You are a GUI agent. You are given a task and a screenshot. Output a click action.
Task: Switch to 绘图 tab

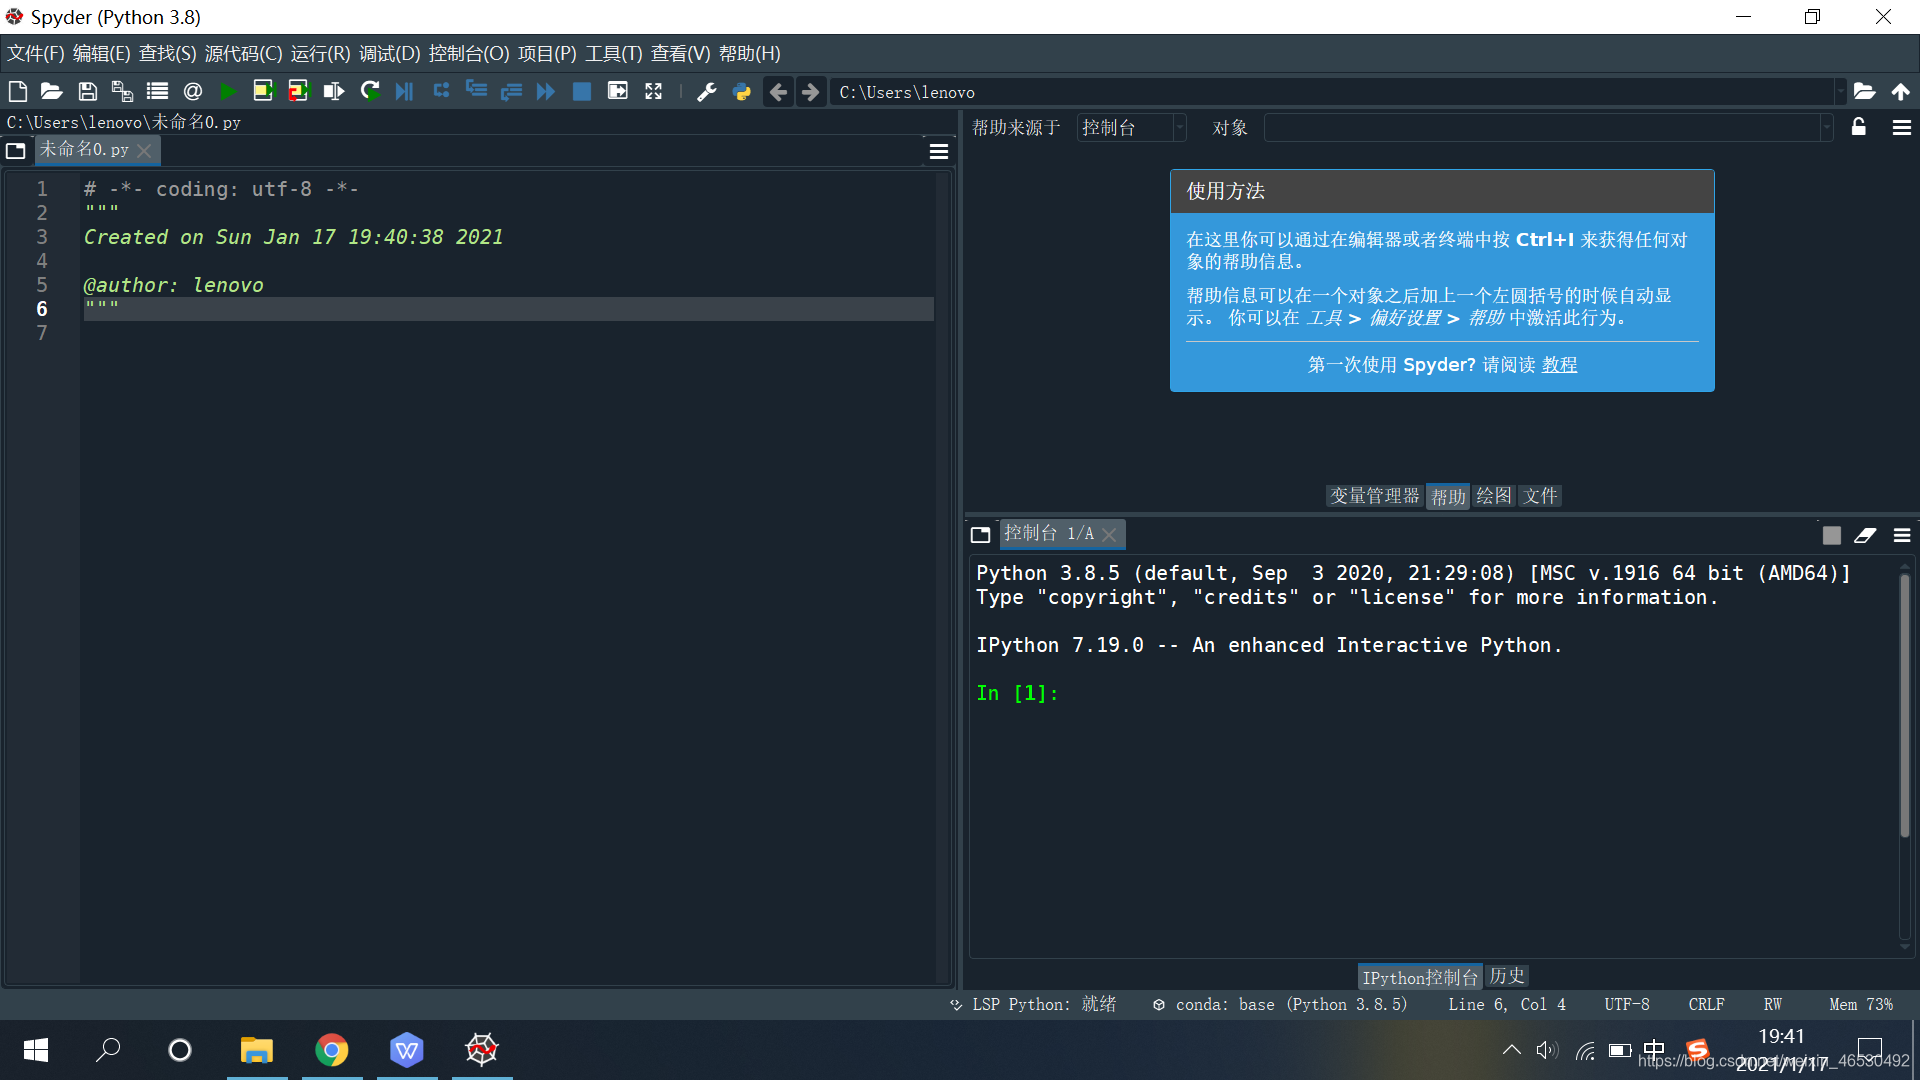click(x=1494, y=496)
